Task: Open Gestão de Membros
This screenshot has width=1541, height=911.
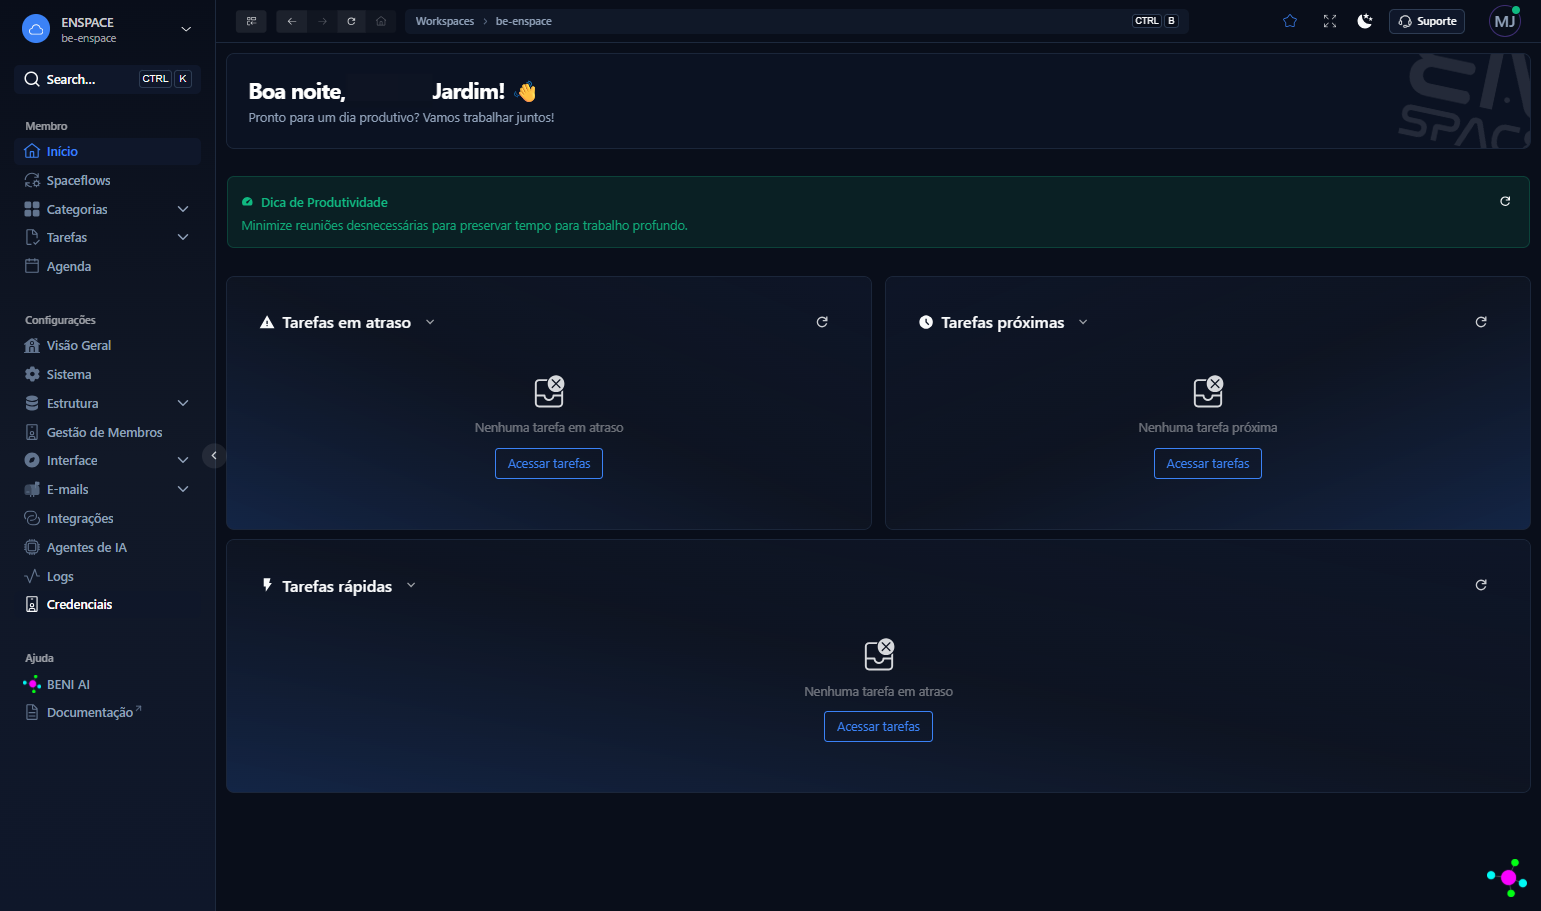Action: click(108, 432)
